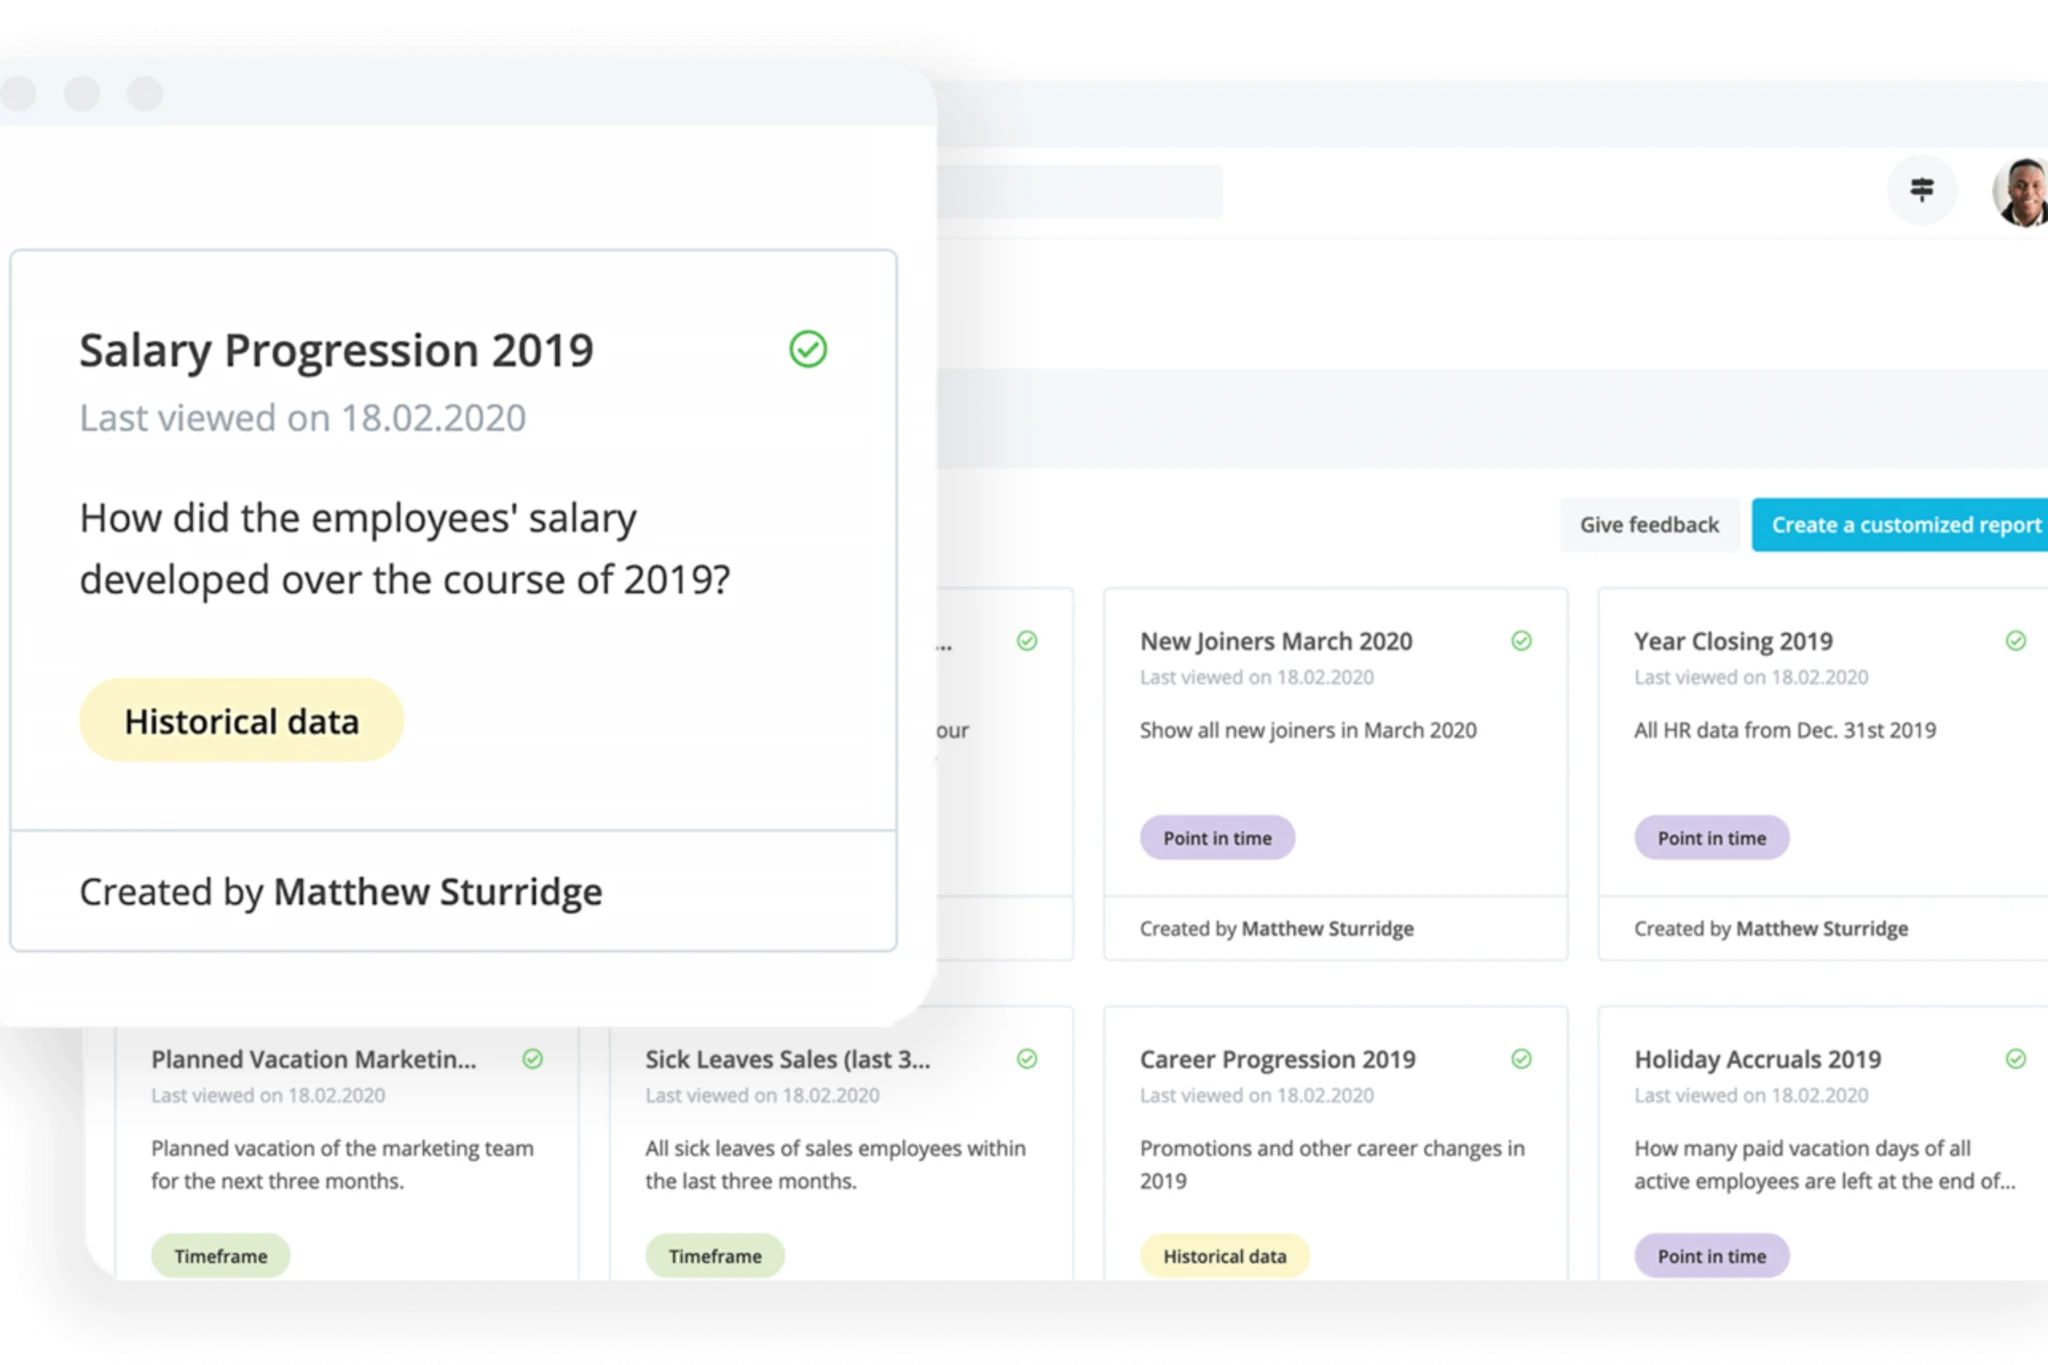Toggle the Timeframe tag on Planned Vacation Marketing
2048x1365 pixels.
click(x=219, y=1254)
